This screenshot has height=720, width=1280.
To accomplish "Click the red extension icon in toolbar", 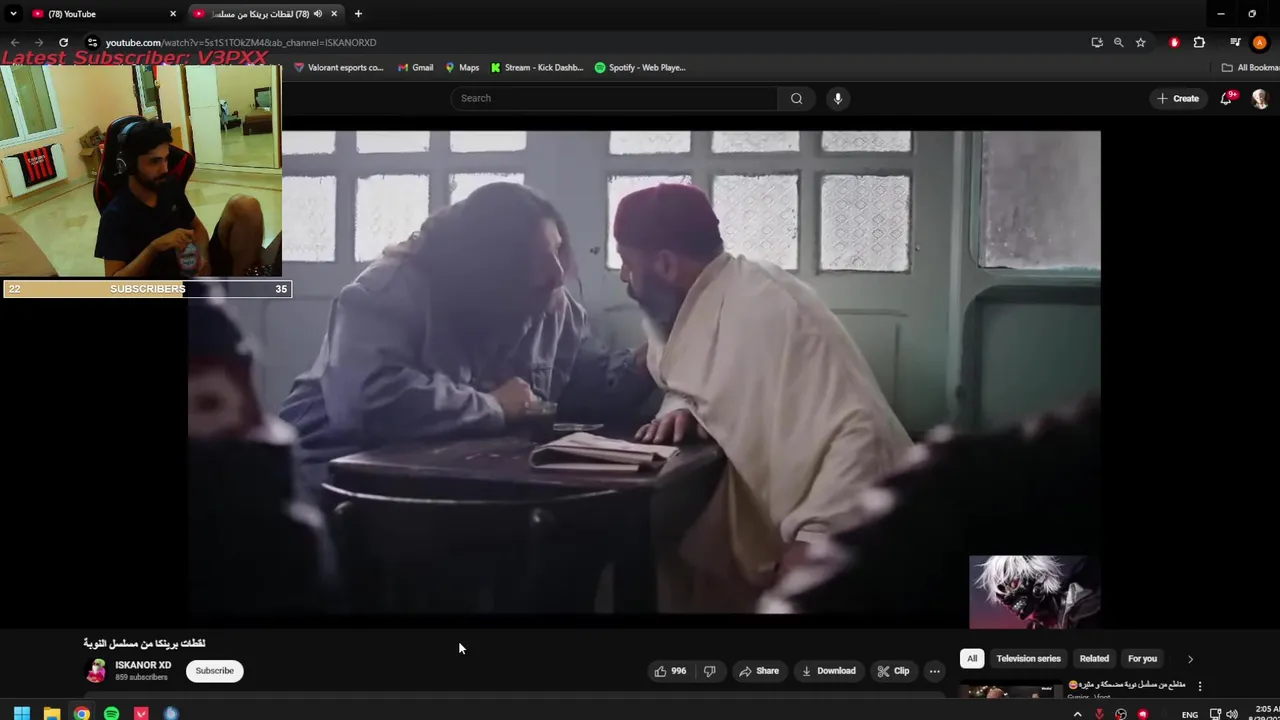I will click(x=1174, y=42).
